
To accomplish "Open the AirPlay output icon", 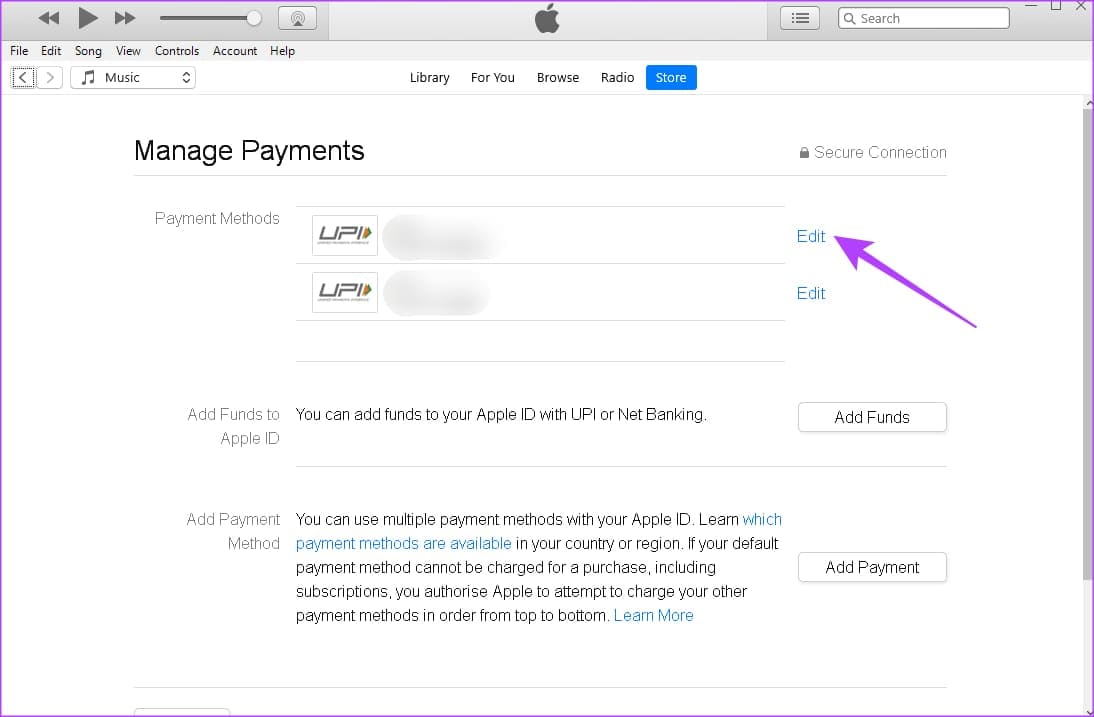I will (x=297, y=18).
